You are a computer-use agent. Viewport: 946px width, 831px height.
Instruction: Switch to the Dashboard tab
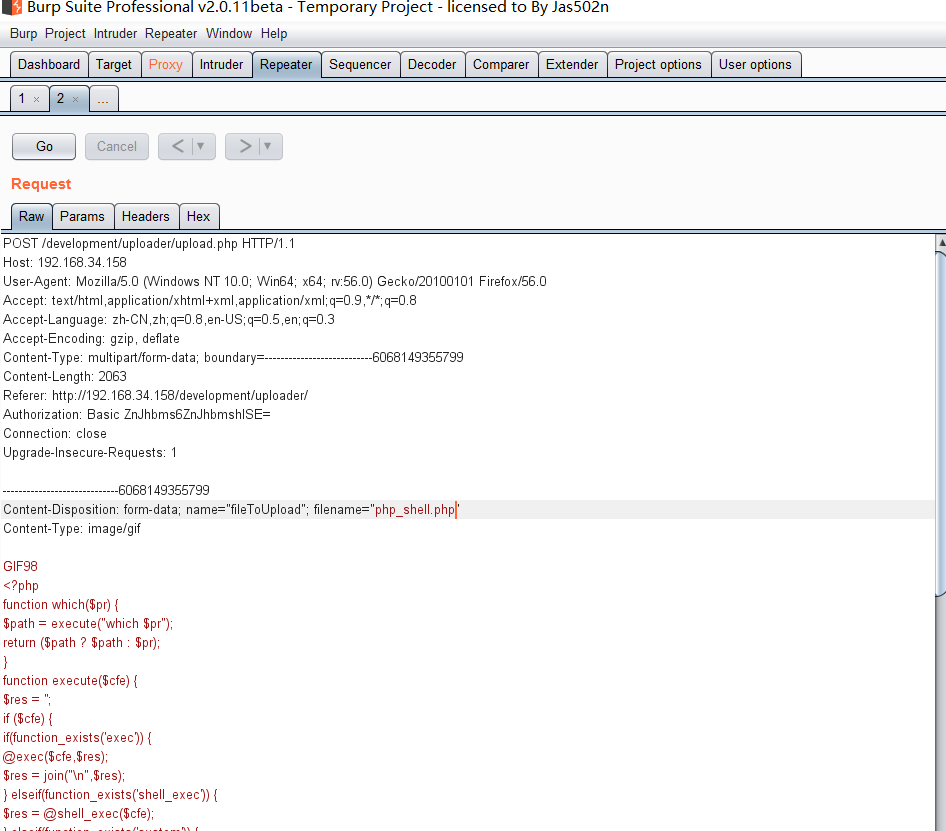pyautogui.click(x=49, y=65)
